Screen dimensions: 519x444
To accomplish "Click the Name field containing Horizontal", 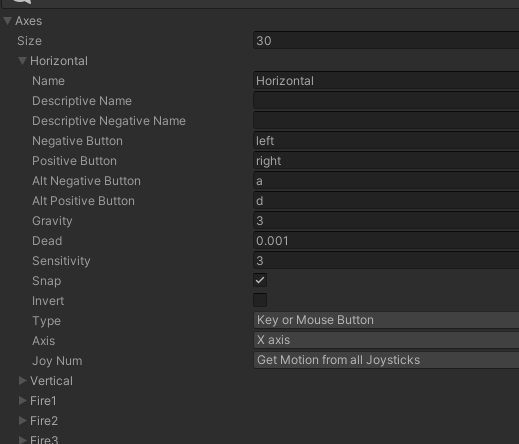I will point(386,81).
